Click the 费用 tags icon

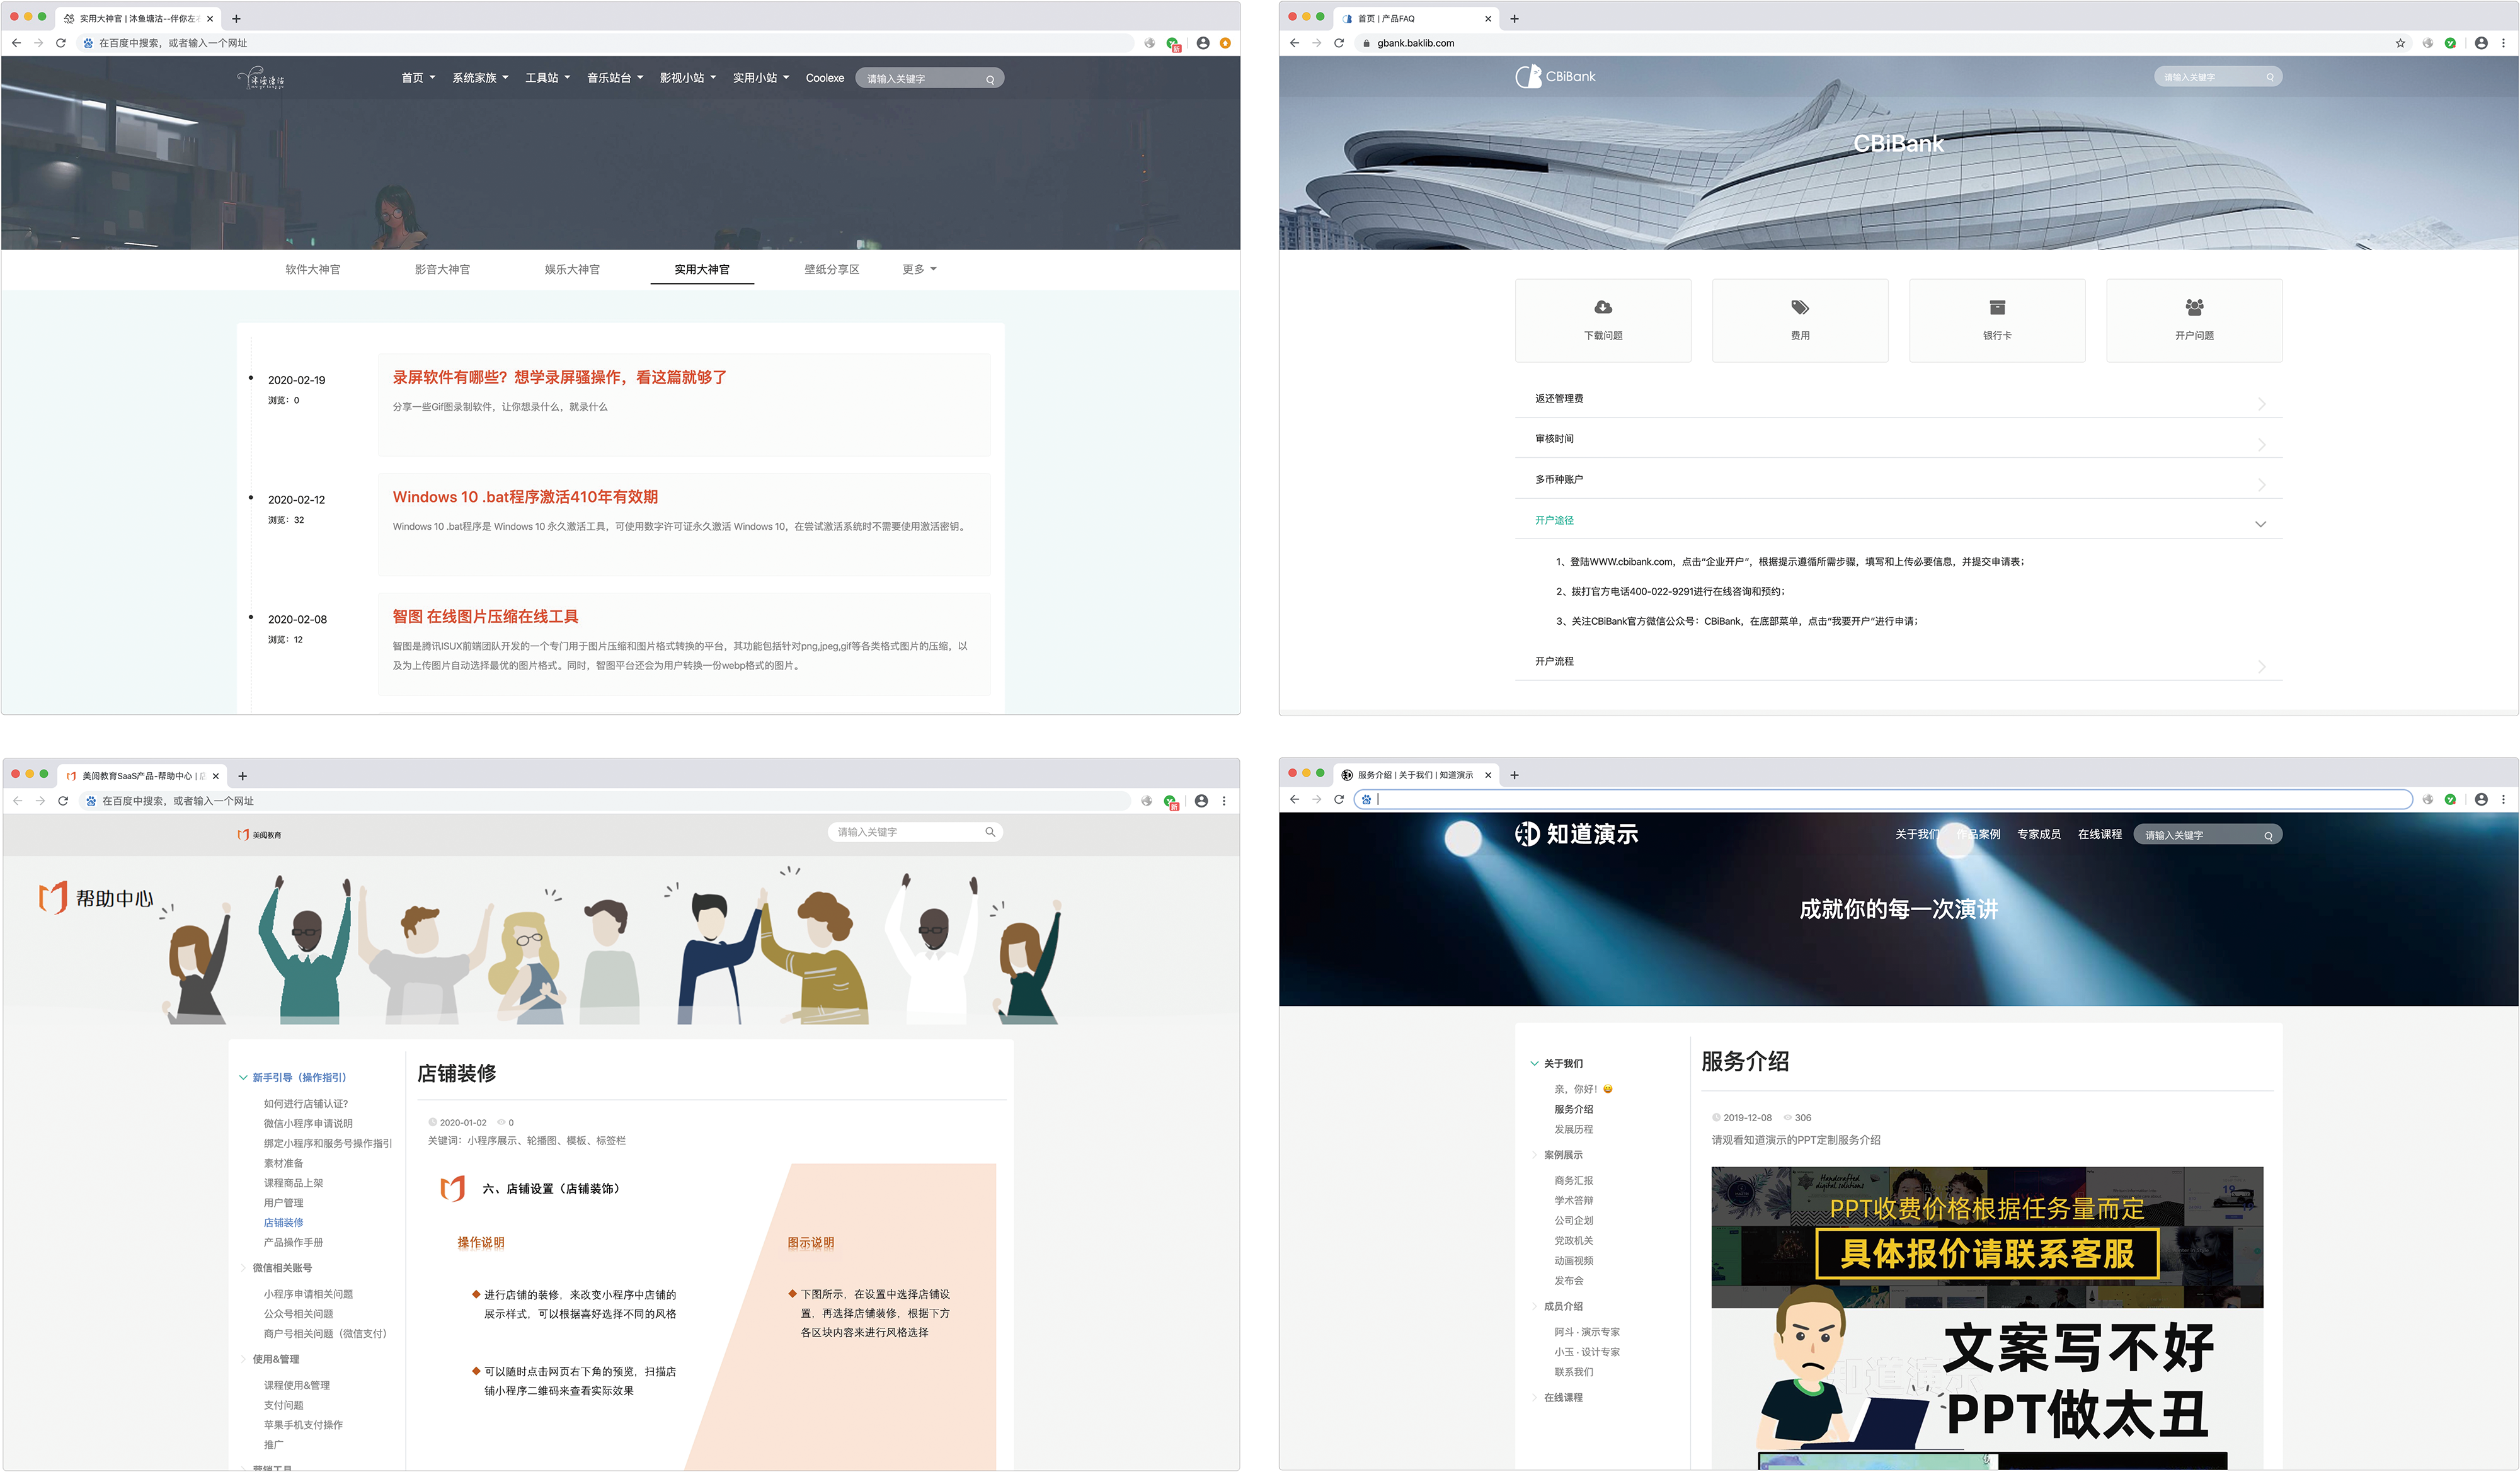[1799, 307]
